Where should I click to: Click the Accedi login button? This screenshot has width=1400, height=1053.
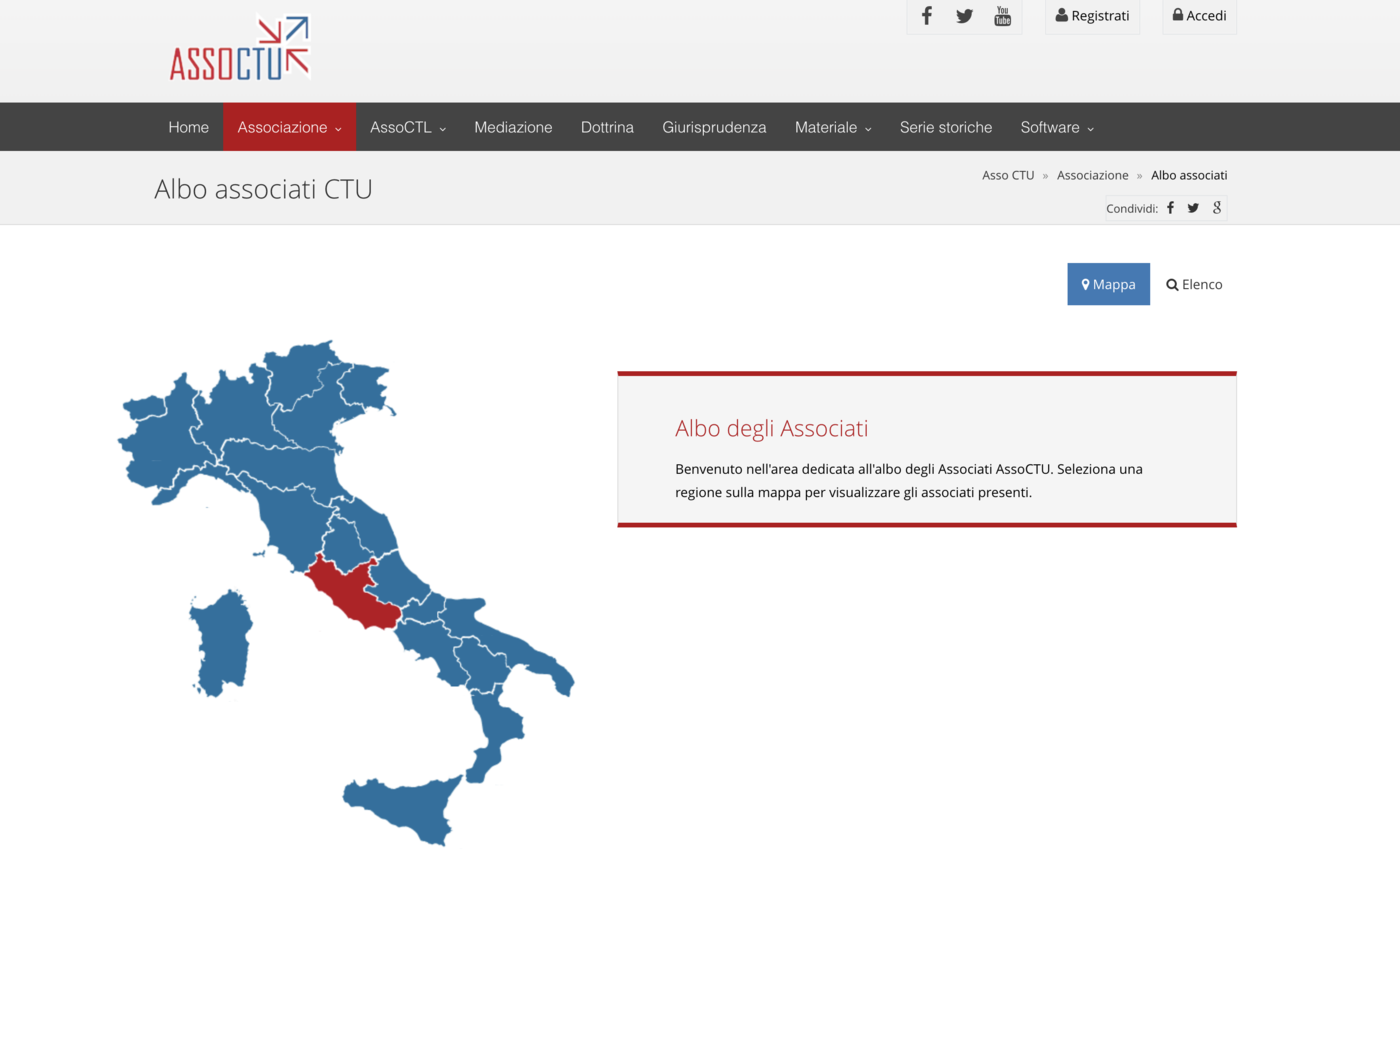(1199, 16)
